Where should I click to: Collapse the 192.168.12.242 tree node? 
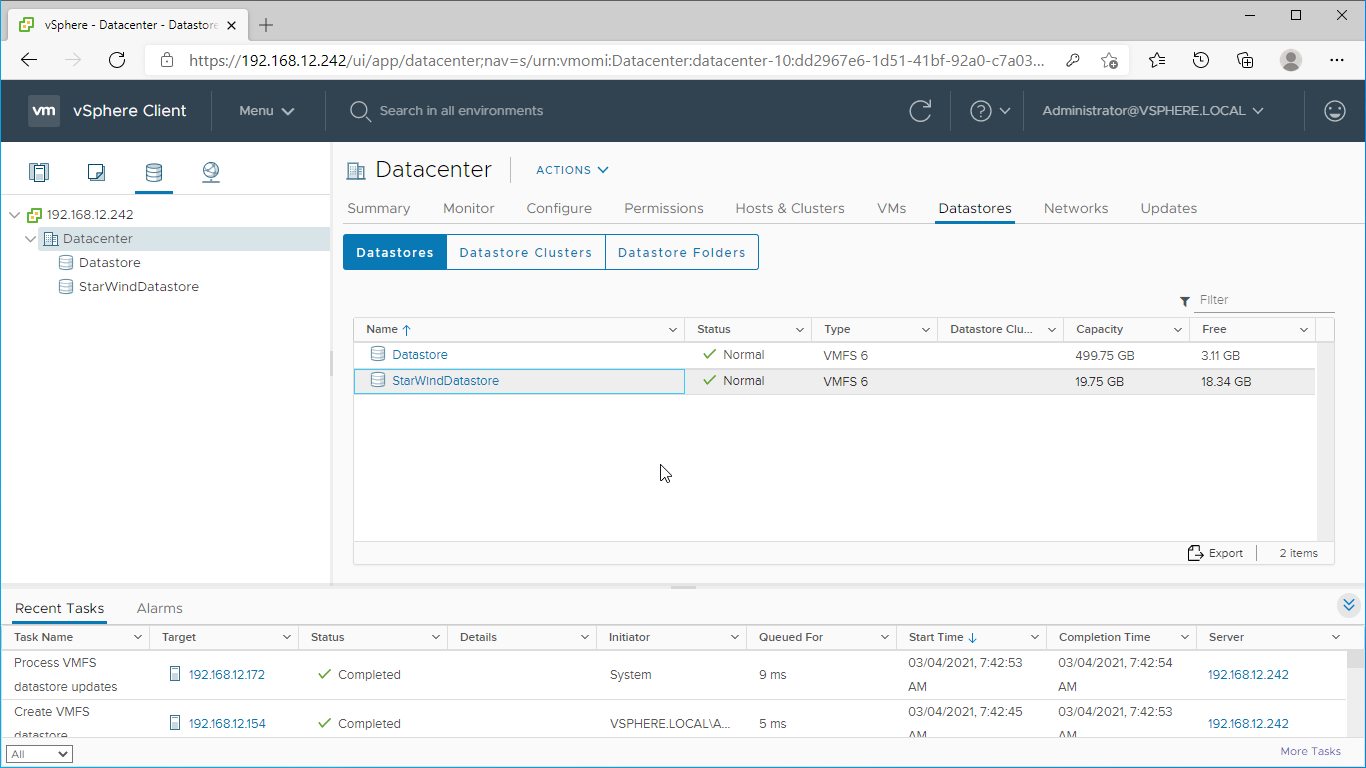coord(14,215)
